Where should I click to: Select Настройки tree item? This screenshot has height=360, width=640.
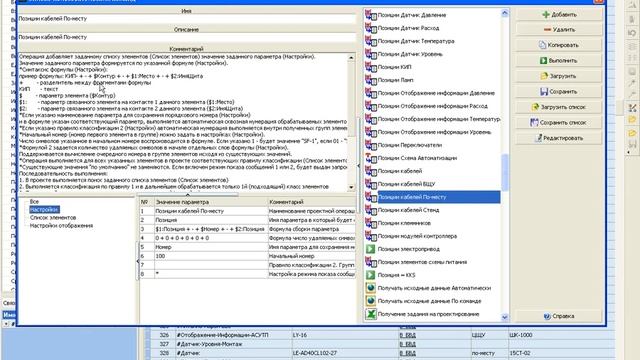pos(44,210)
